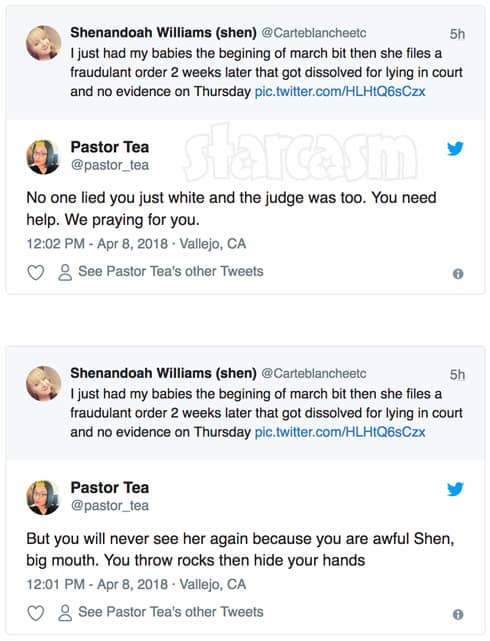Open @Carteblancheetc handle in top quoted tweet
Viewport: 490px width, 641px height.
click(313, 33)
